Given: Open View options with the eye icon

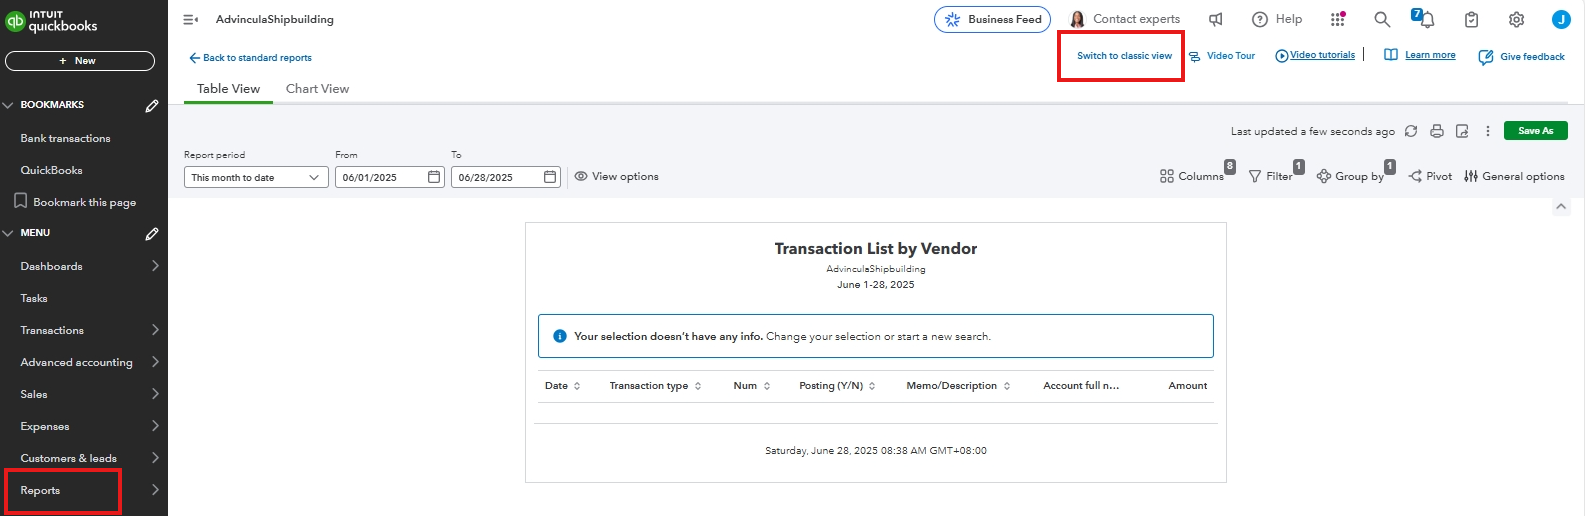Looking at the screenshot, I should click(x=616, y=177).
